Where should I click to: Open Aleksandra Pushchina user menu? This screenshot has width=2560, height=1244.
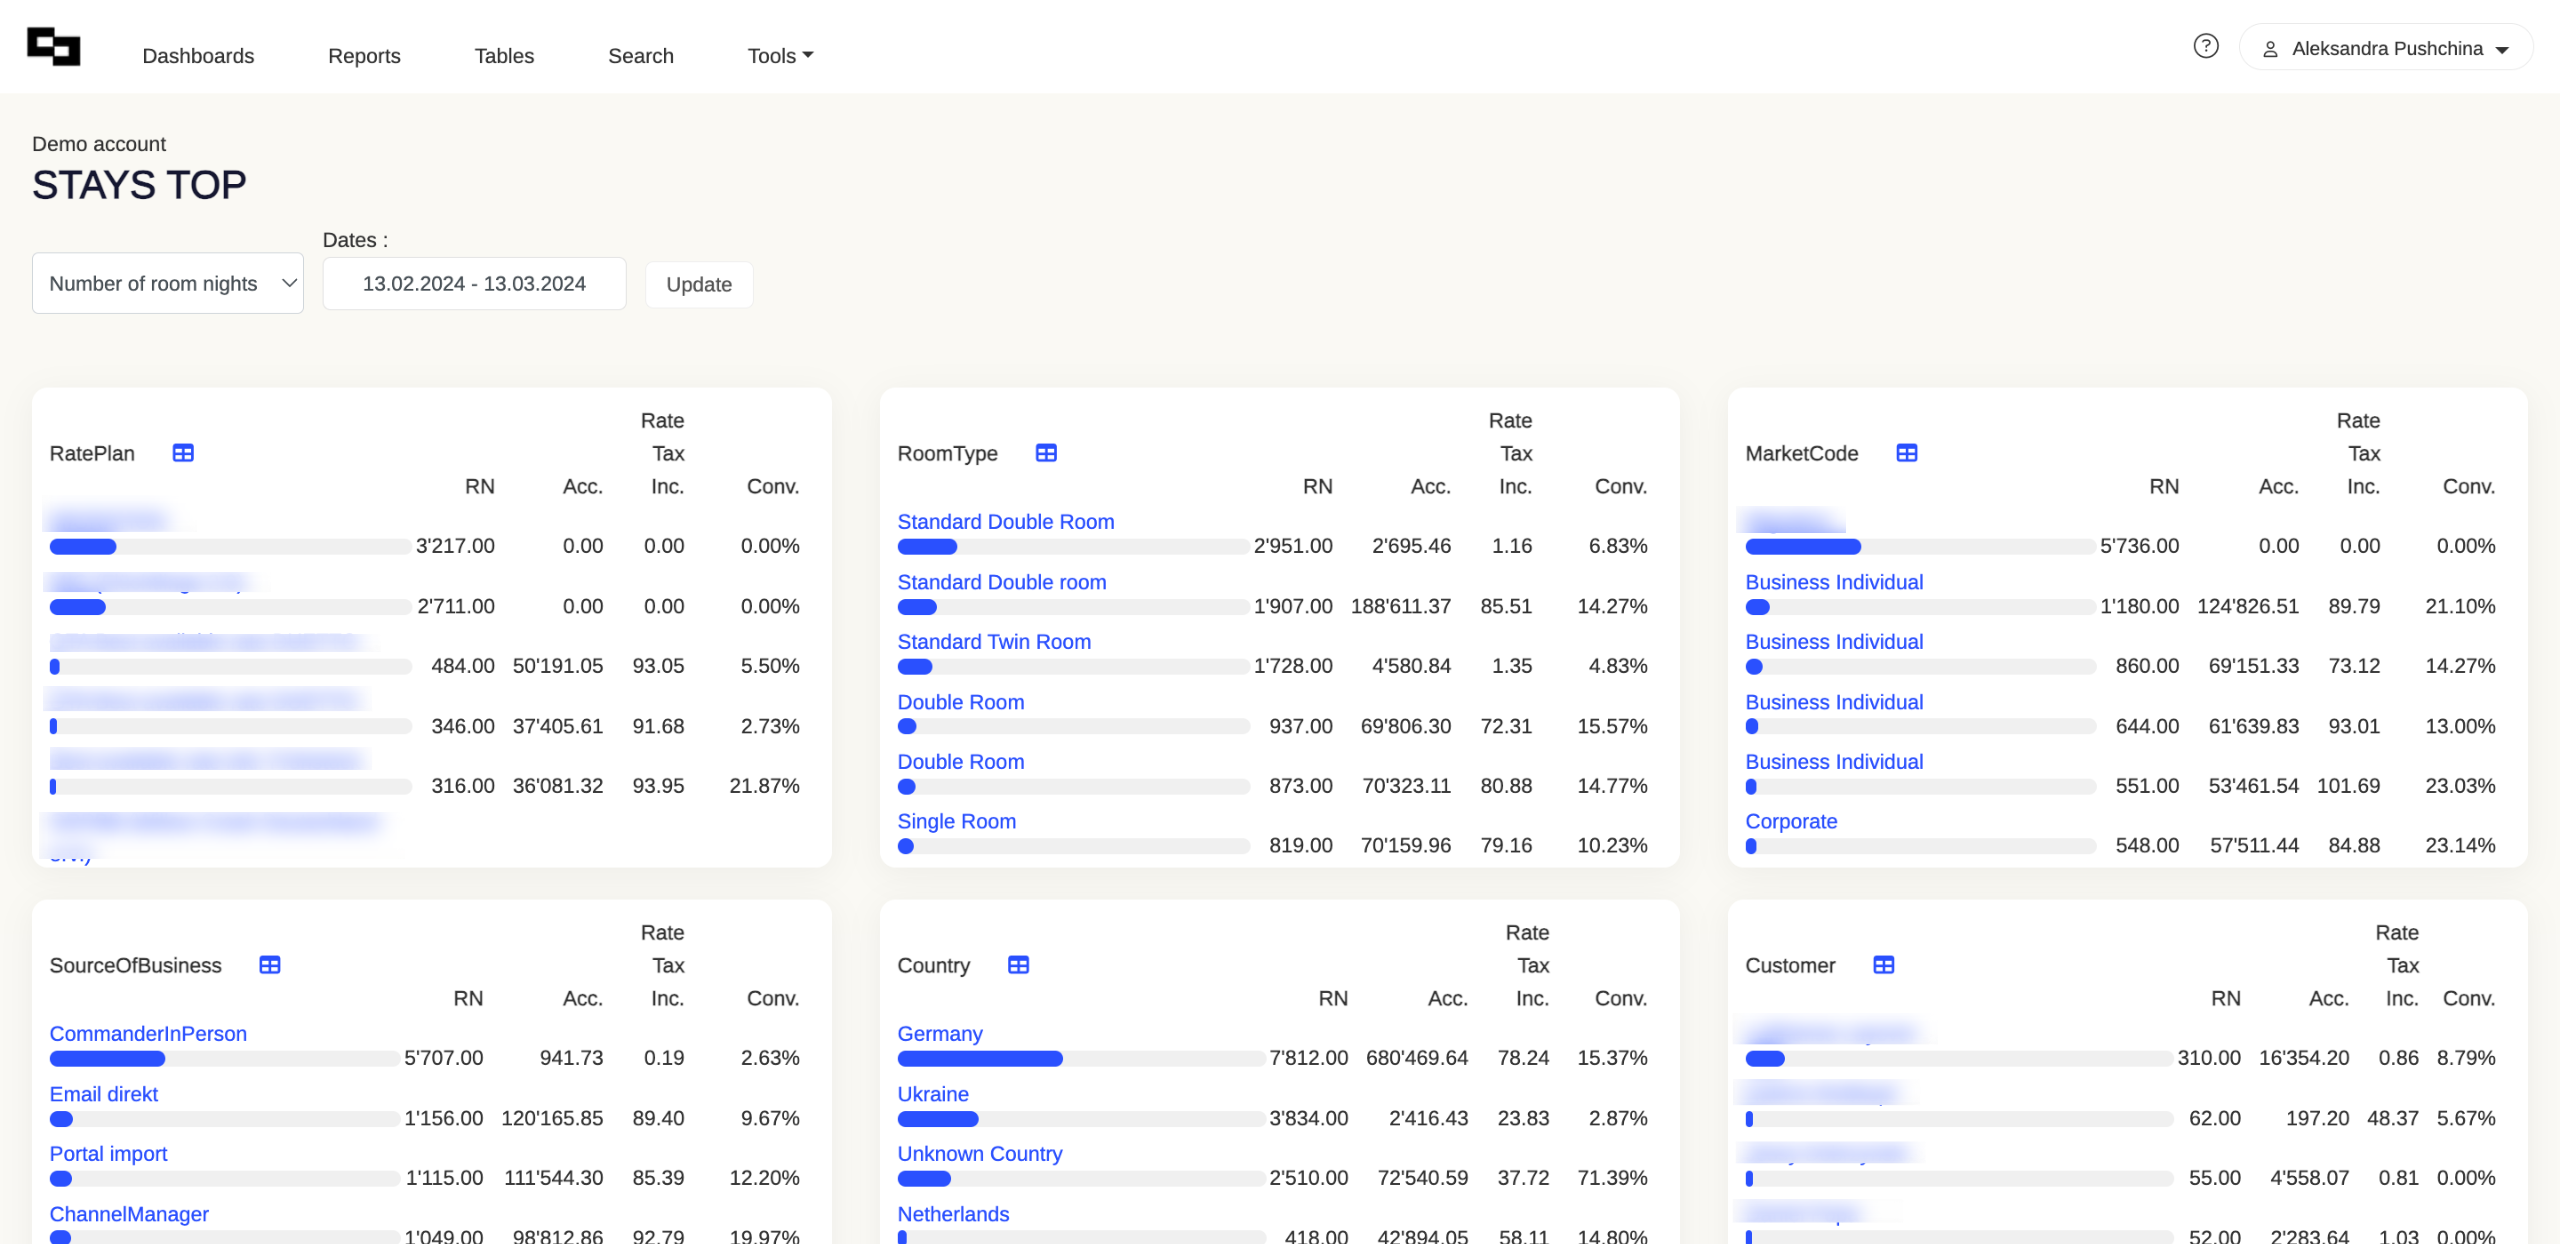[x=2386, y=49]
